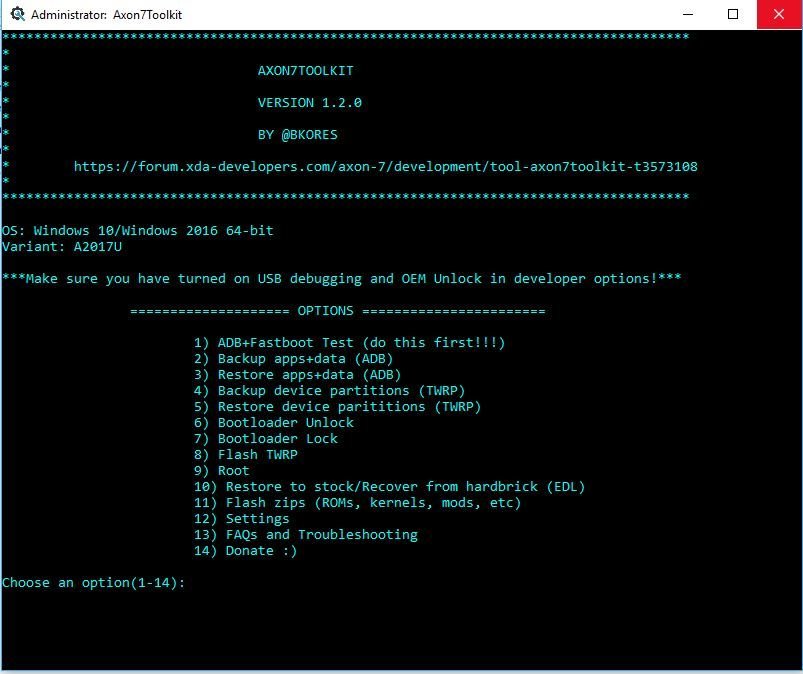Click the 'BY @BKORES' author line
This screenshot has height=674, width=803.
(x=298, y=135)
